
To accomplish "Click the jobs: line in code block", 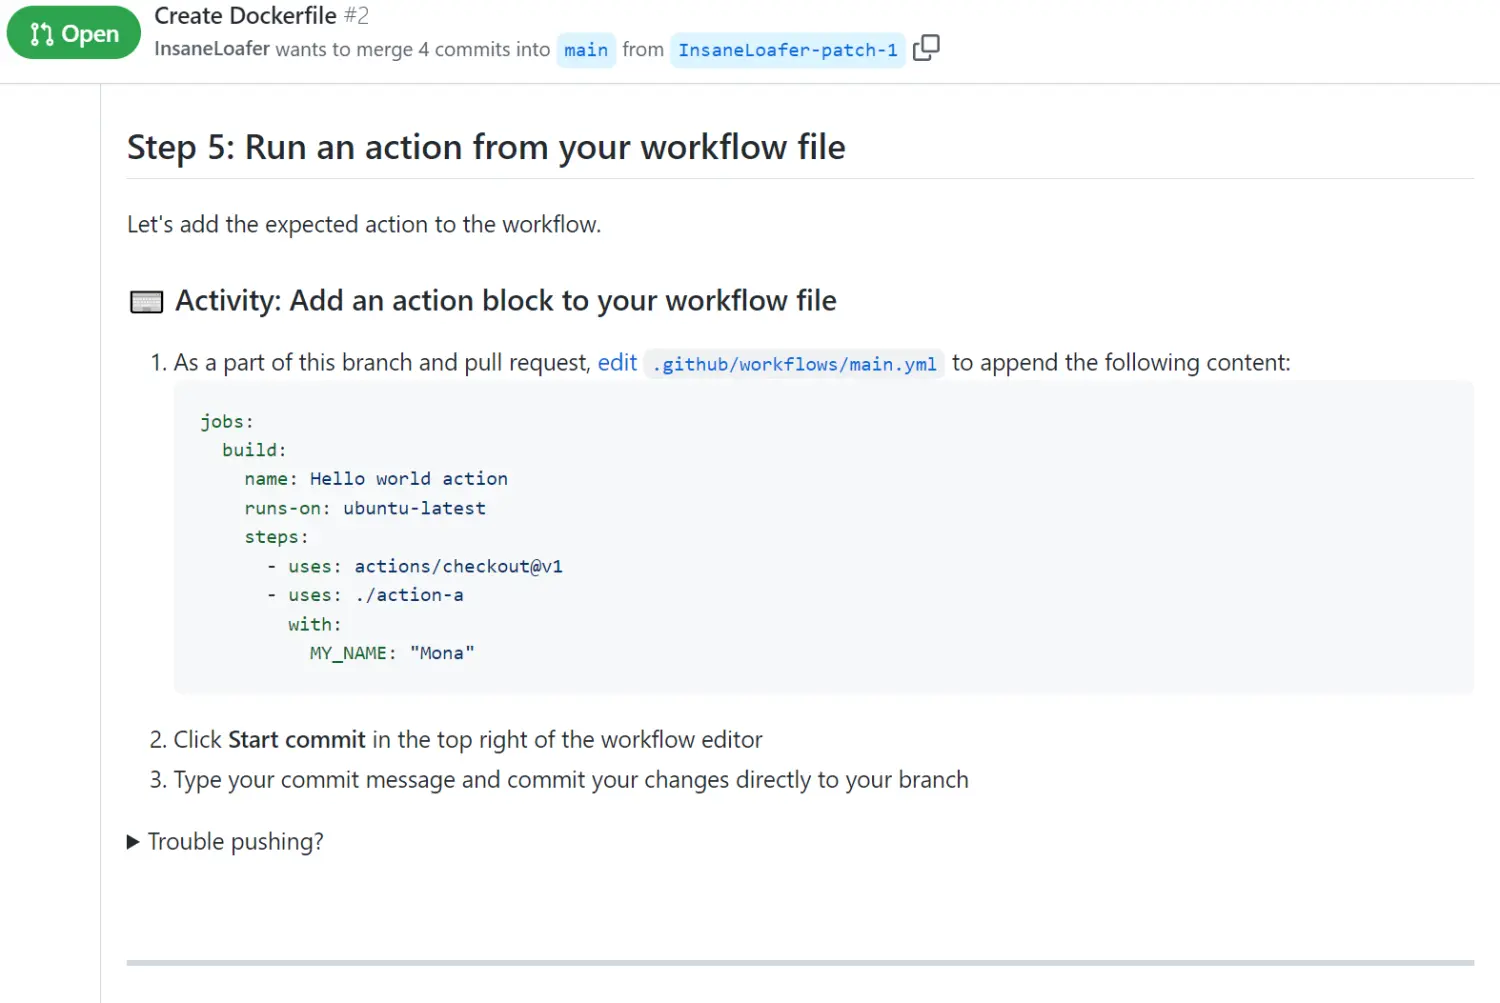I will pyautogui.click(x=227, y=421).
